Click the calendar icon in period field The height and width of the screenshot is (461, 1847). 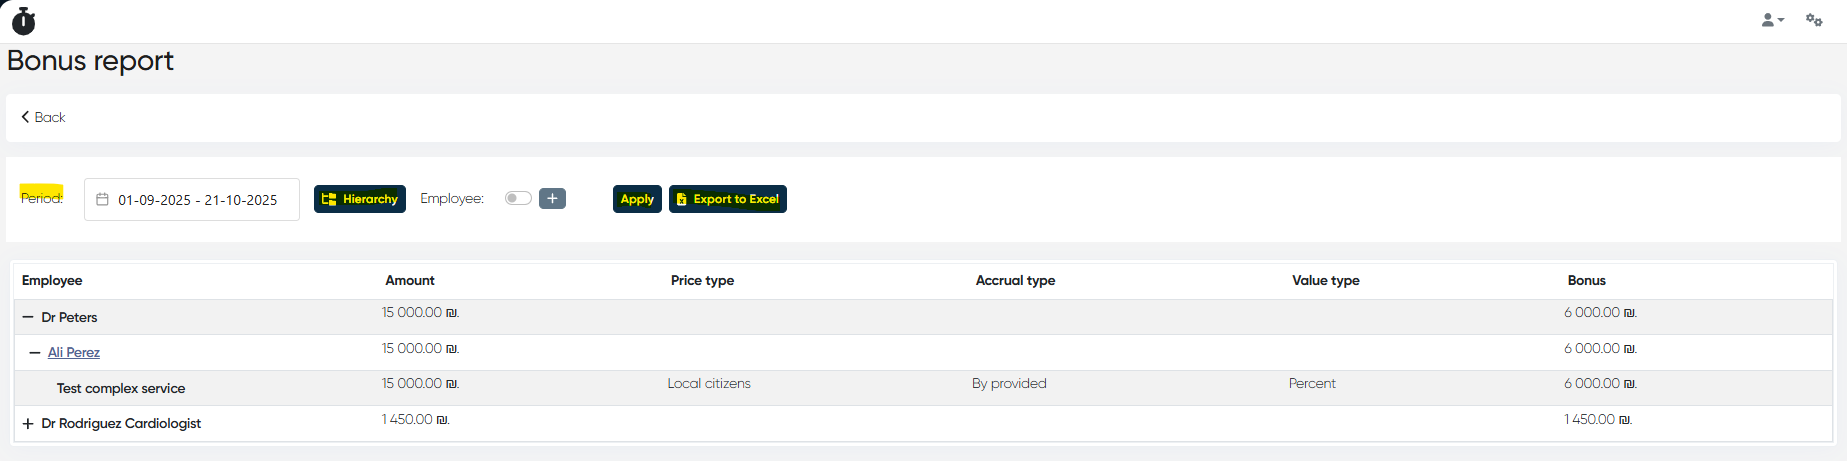[x=102, y=199]
